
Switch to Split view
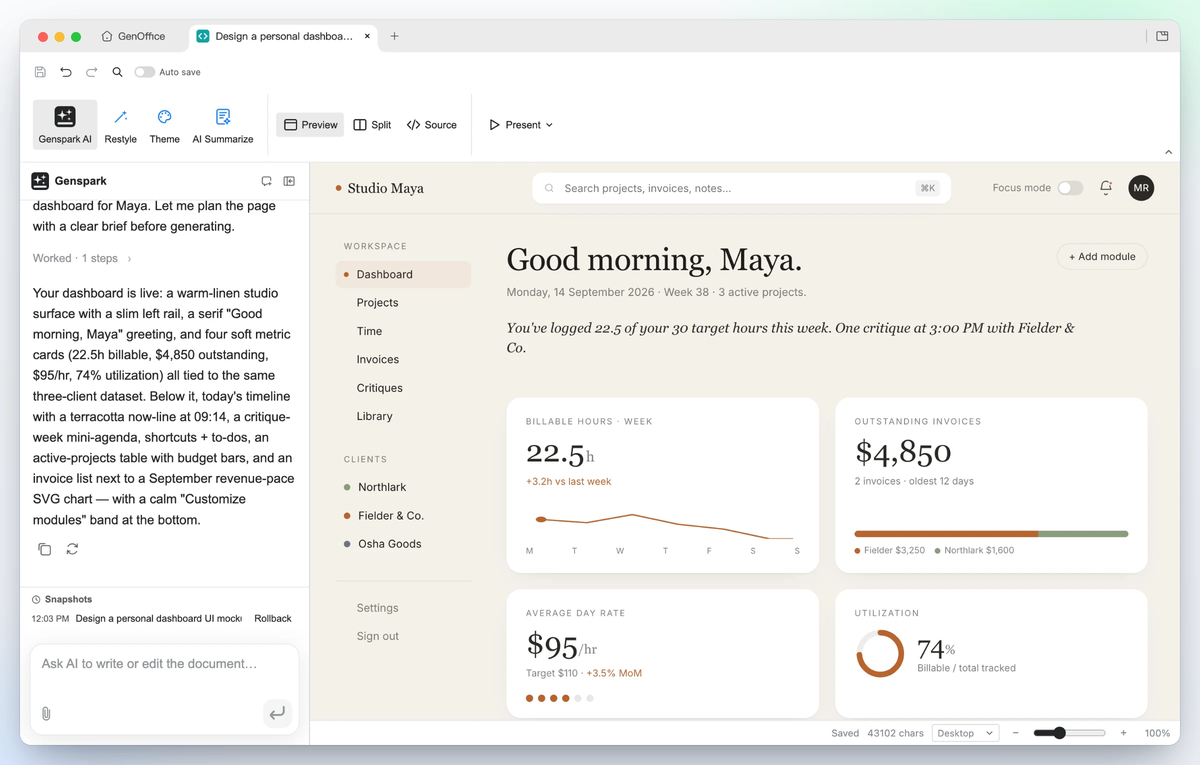[x=372, y=125]
